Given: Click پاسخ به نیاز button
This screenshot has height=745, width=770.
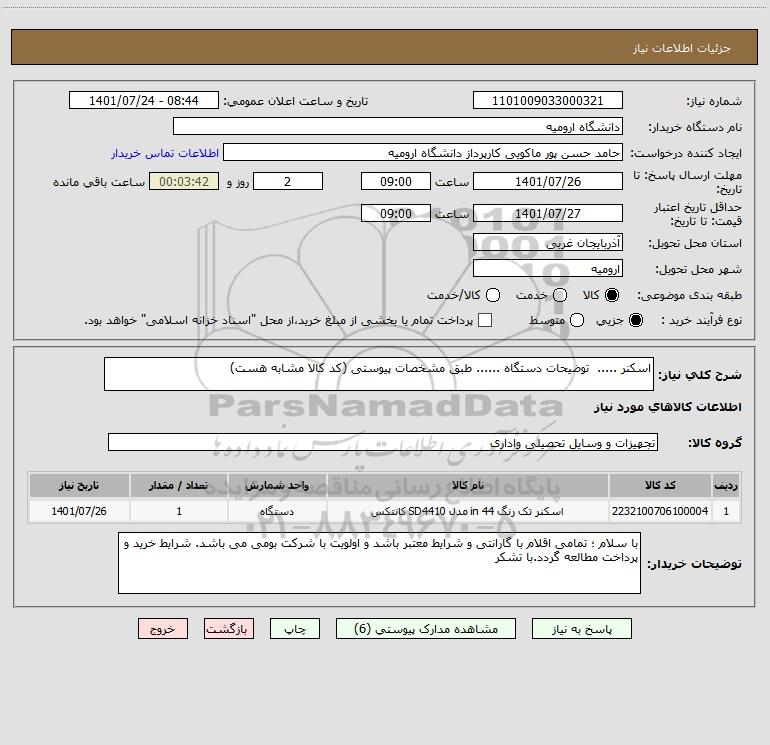Looking at the screenshot, I should point(581,629).
